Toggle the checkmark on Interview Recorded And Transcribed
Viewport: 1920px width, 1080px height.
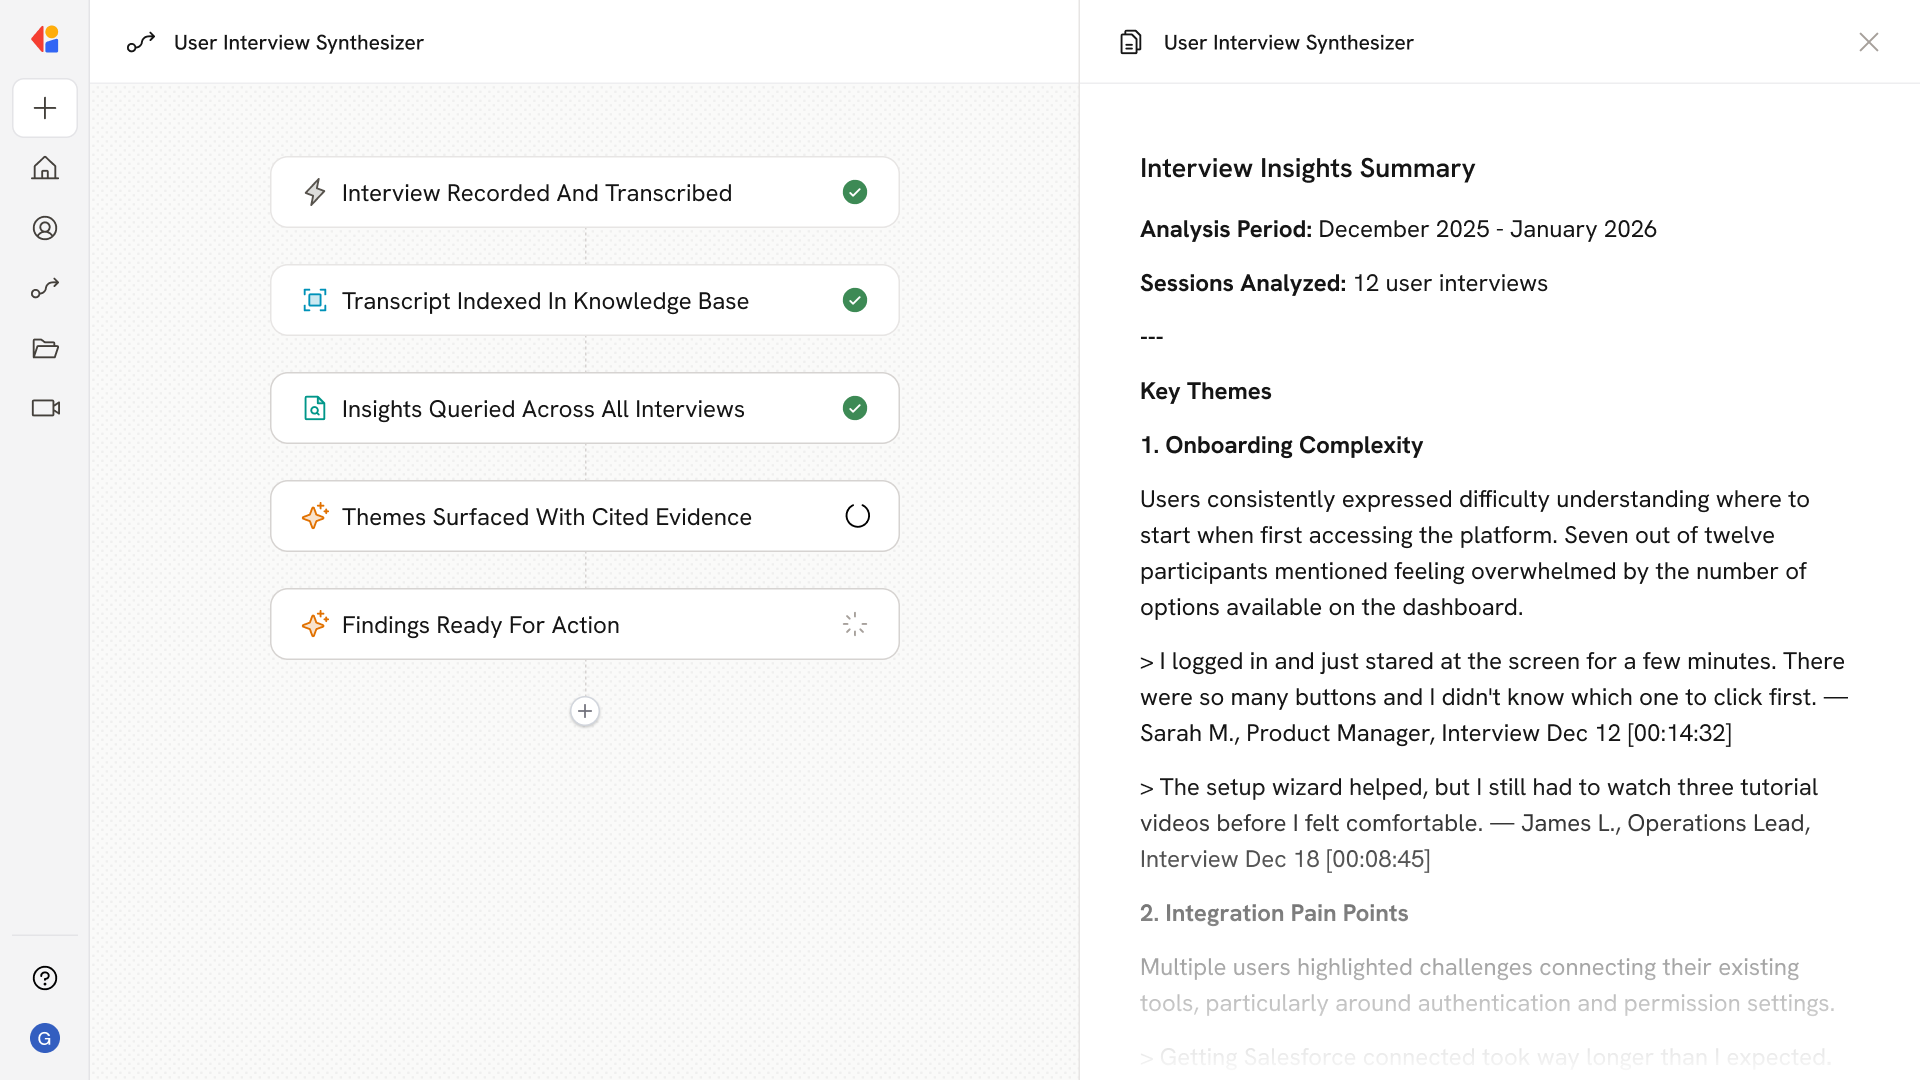coord(855,192)
